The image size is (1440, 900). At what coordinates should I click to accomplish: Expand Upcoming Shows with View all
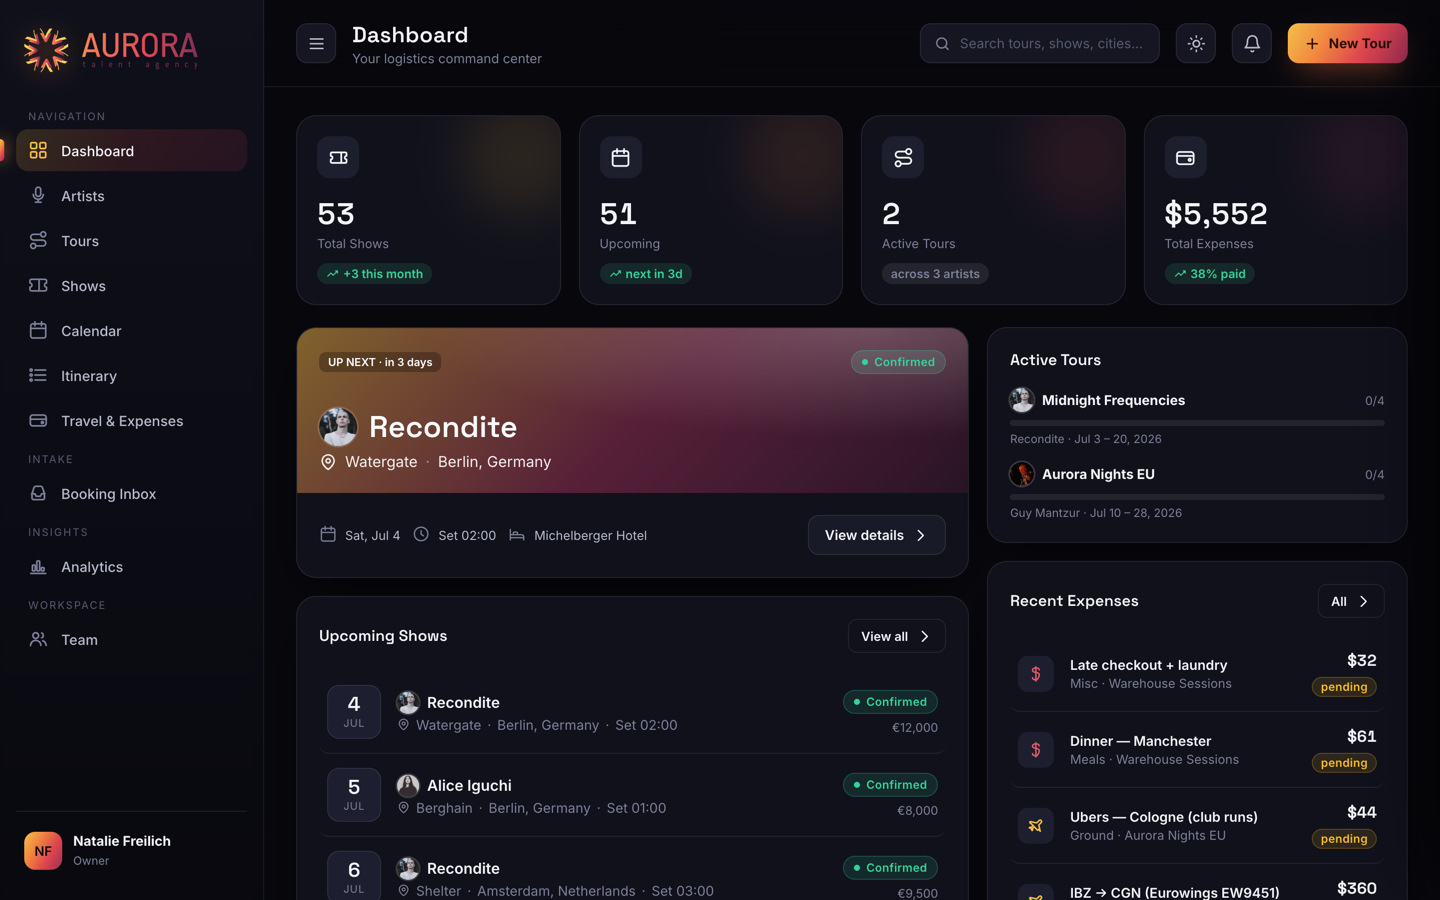click(x=896, y=636)
